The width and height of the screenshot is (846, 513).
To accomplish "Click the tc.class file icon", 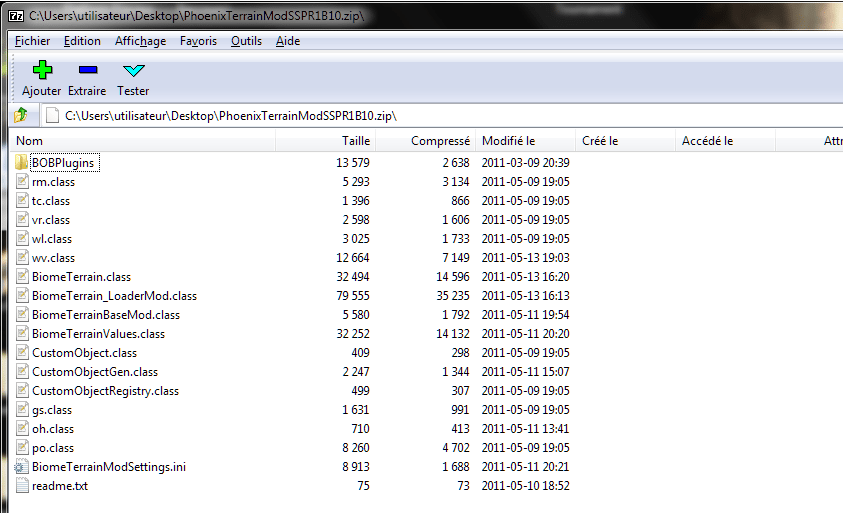I will 22,201.
